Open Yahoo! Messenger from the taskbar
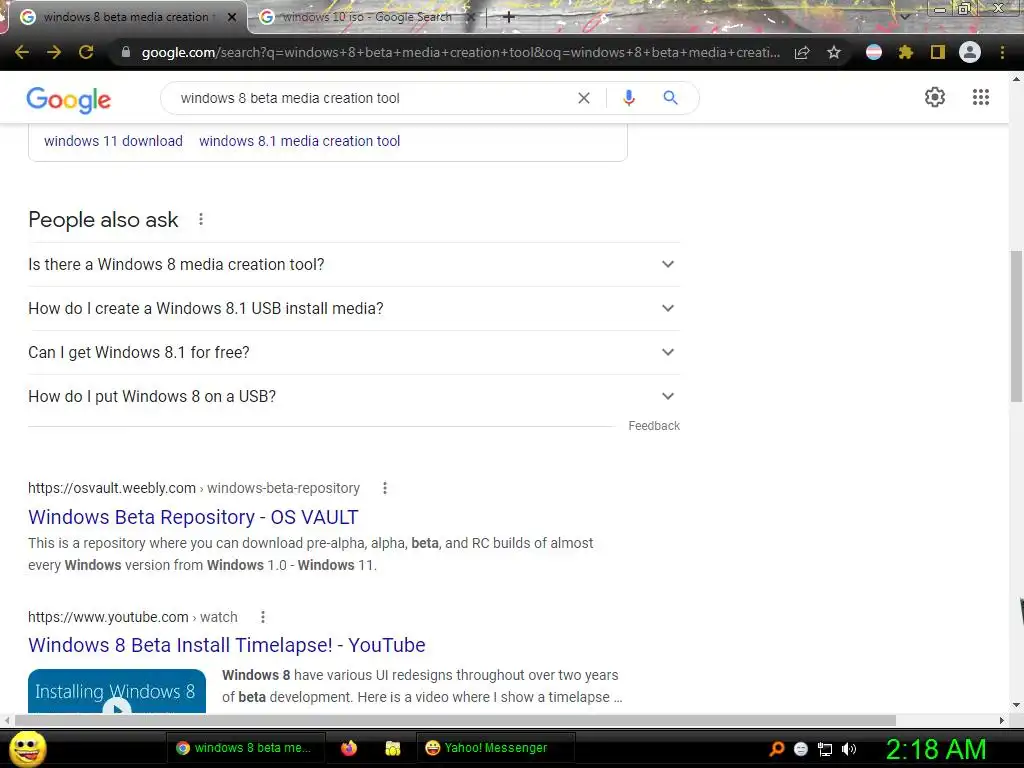Image resolution: width=1024 pixels, height=768 pixels. pos(495,748)
